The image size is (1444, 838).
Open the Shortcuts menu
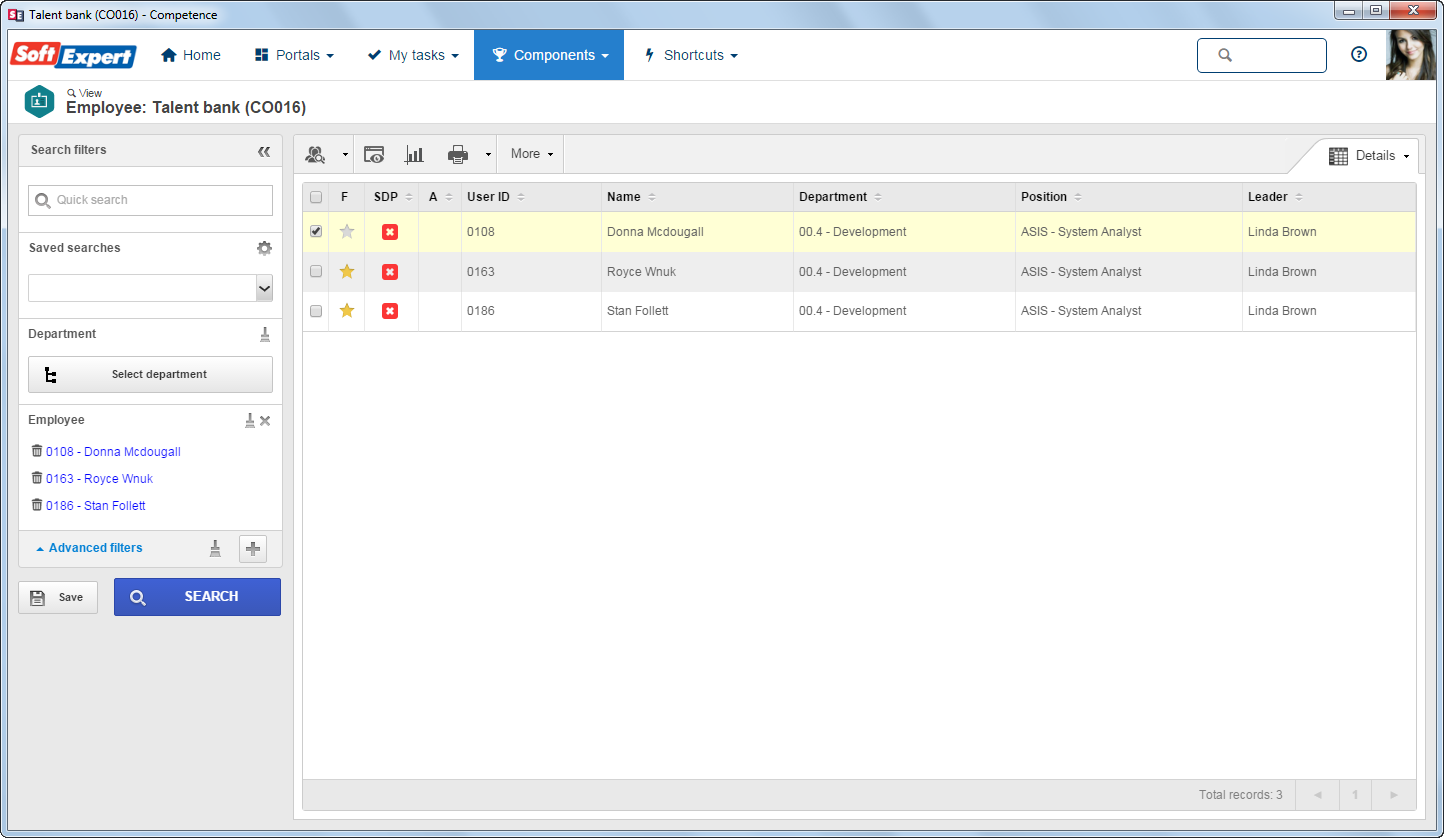point(690,55)
